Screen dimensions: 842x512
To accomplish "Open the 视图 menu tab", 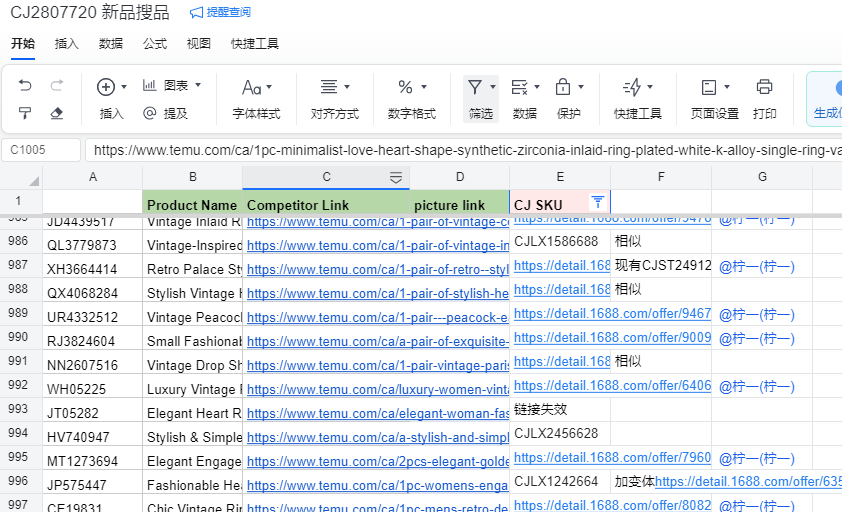I will 199,44.
